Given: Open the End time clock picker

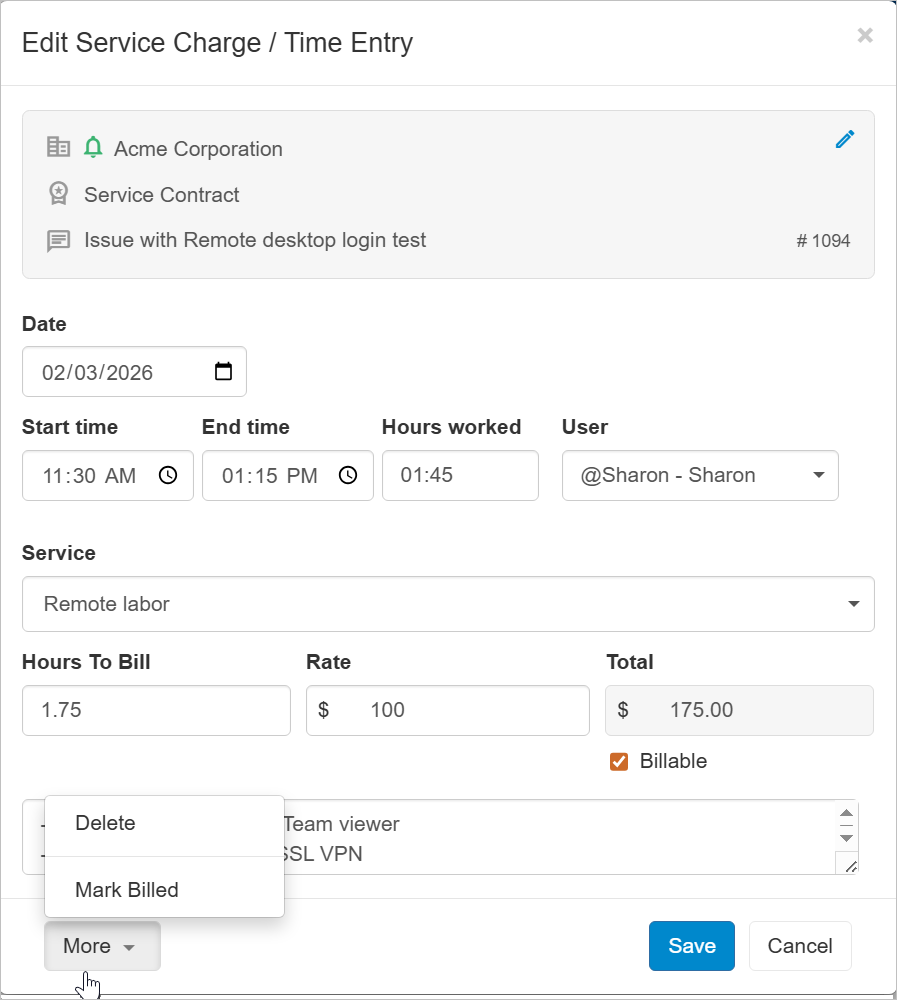Looking at the screenshot, I should pyautogui.click(x=347, y=475).
